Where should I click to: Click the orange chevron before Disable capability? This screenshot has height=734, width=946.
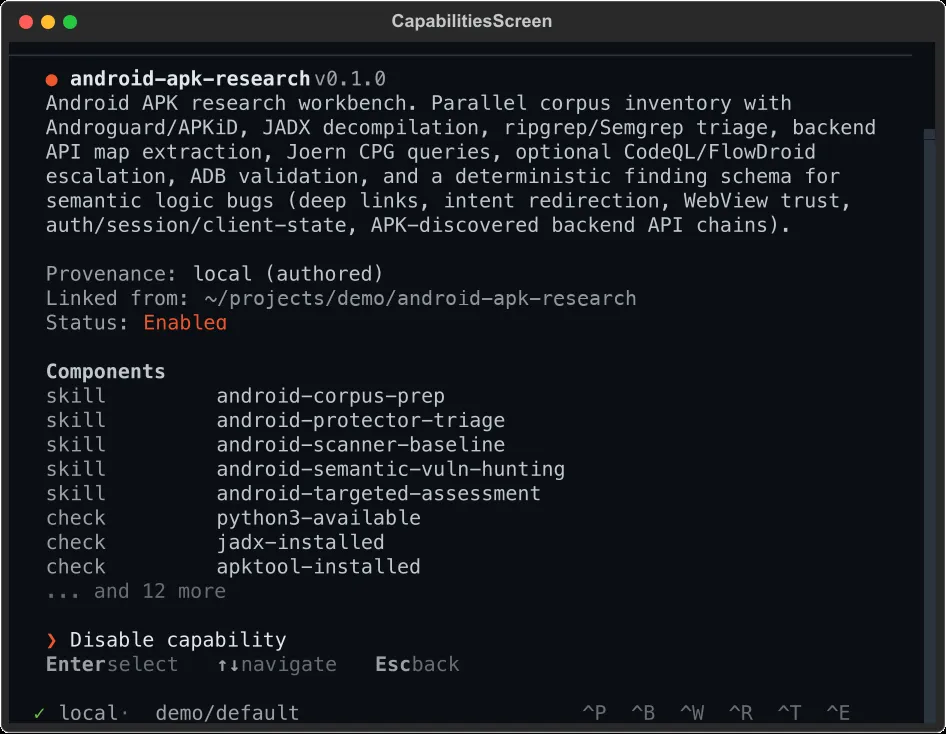click(x=52, y=641)
